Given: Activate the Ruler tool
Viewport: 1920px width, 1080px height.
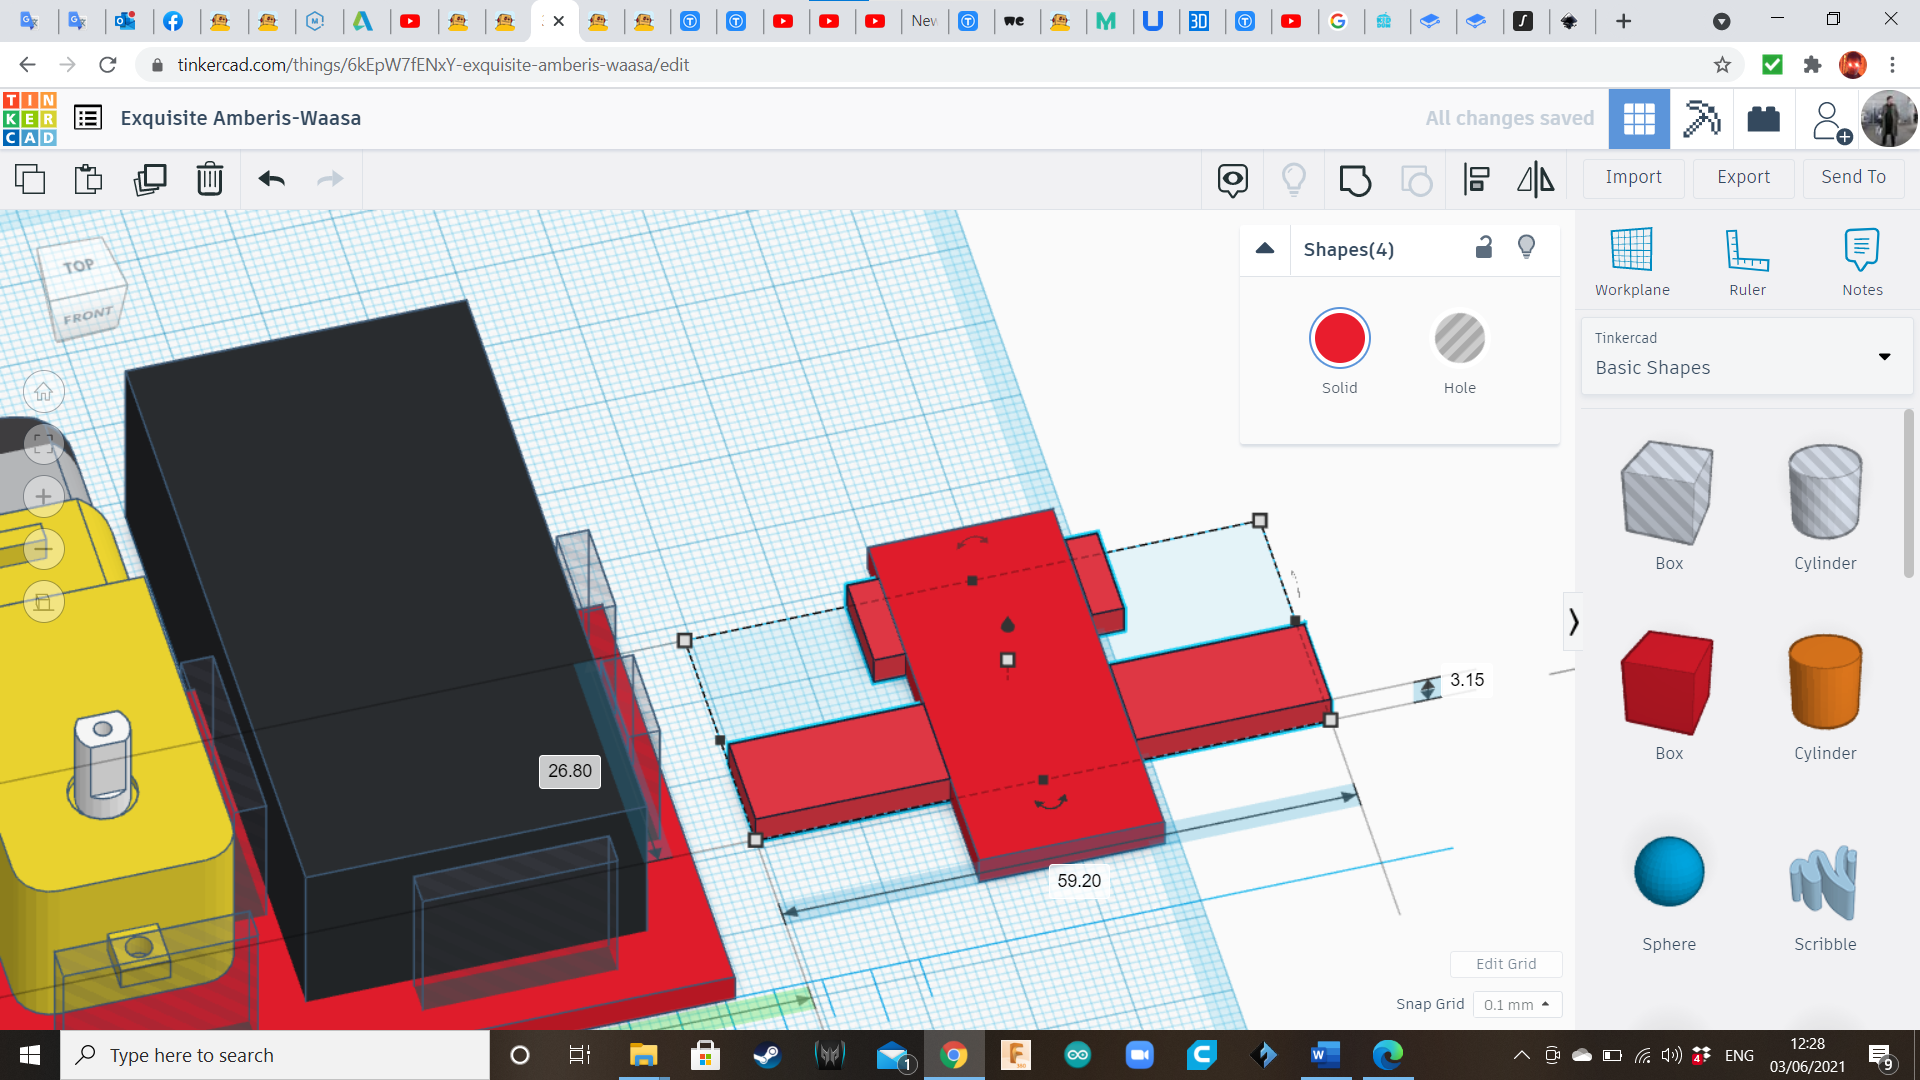Looking at the screenshot, I should (1747, 261).
